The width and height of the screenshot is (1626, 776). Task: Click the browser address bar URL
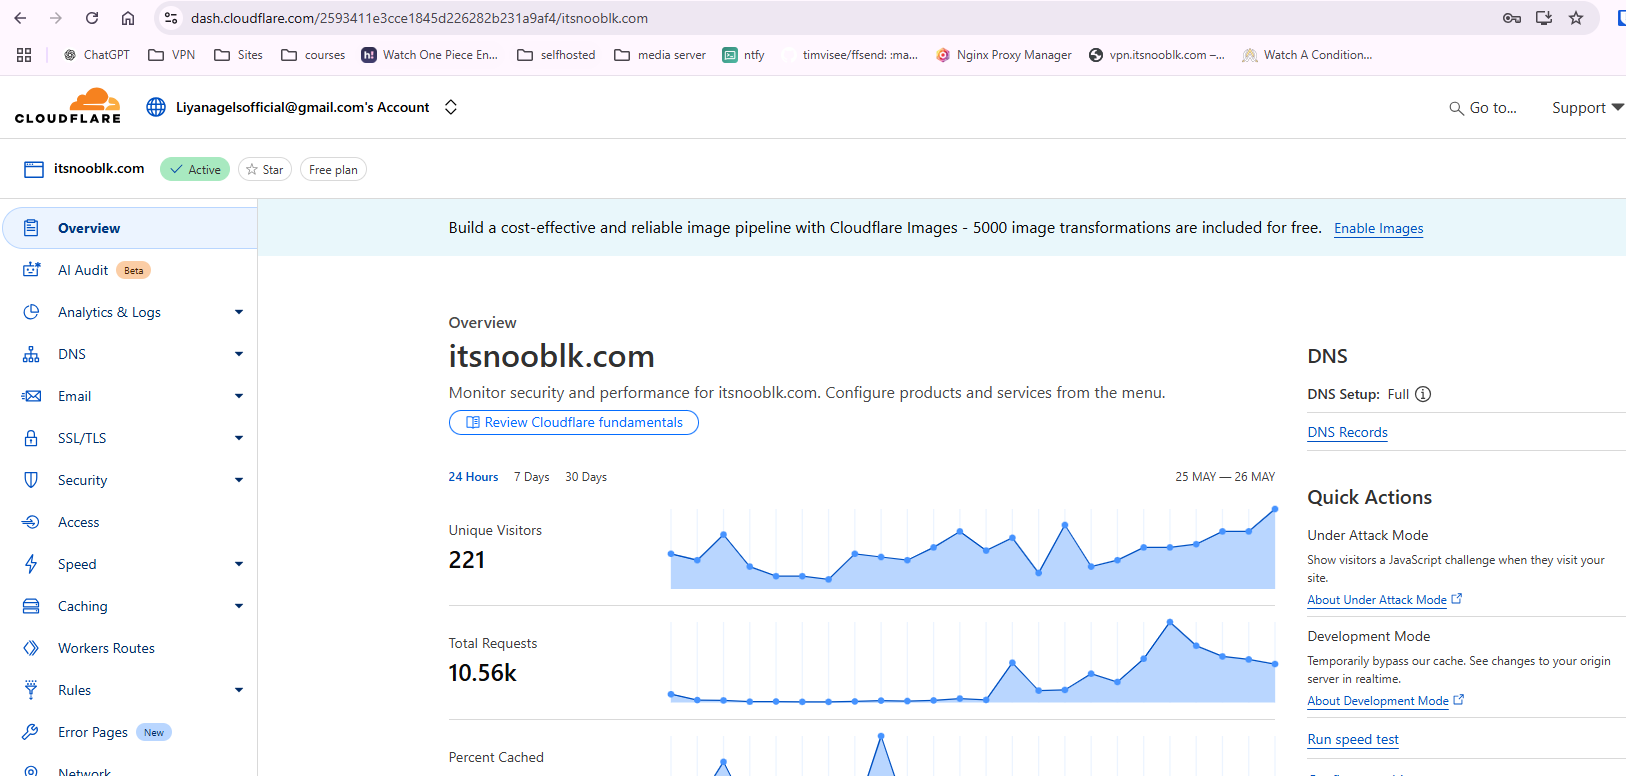pyautogui.click(x=419, y=18)
